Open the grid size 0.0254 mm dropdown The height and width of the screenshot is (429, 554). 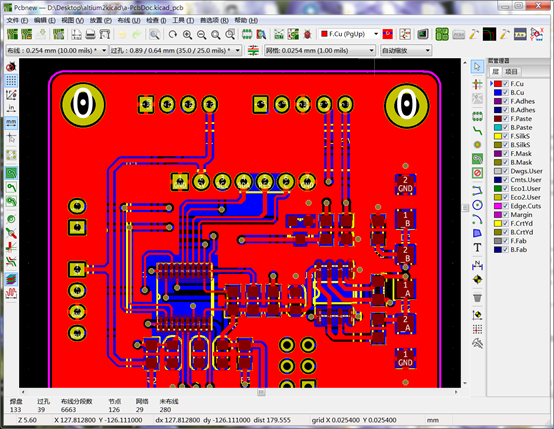[x=320, y=51]
